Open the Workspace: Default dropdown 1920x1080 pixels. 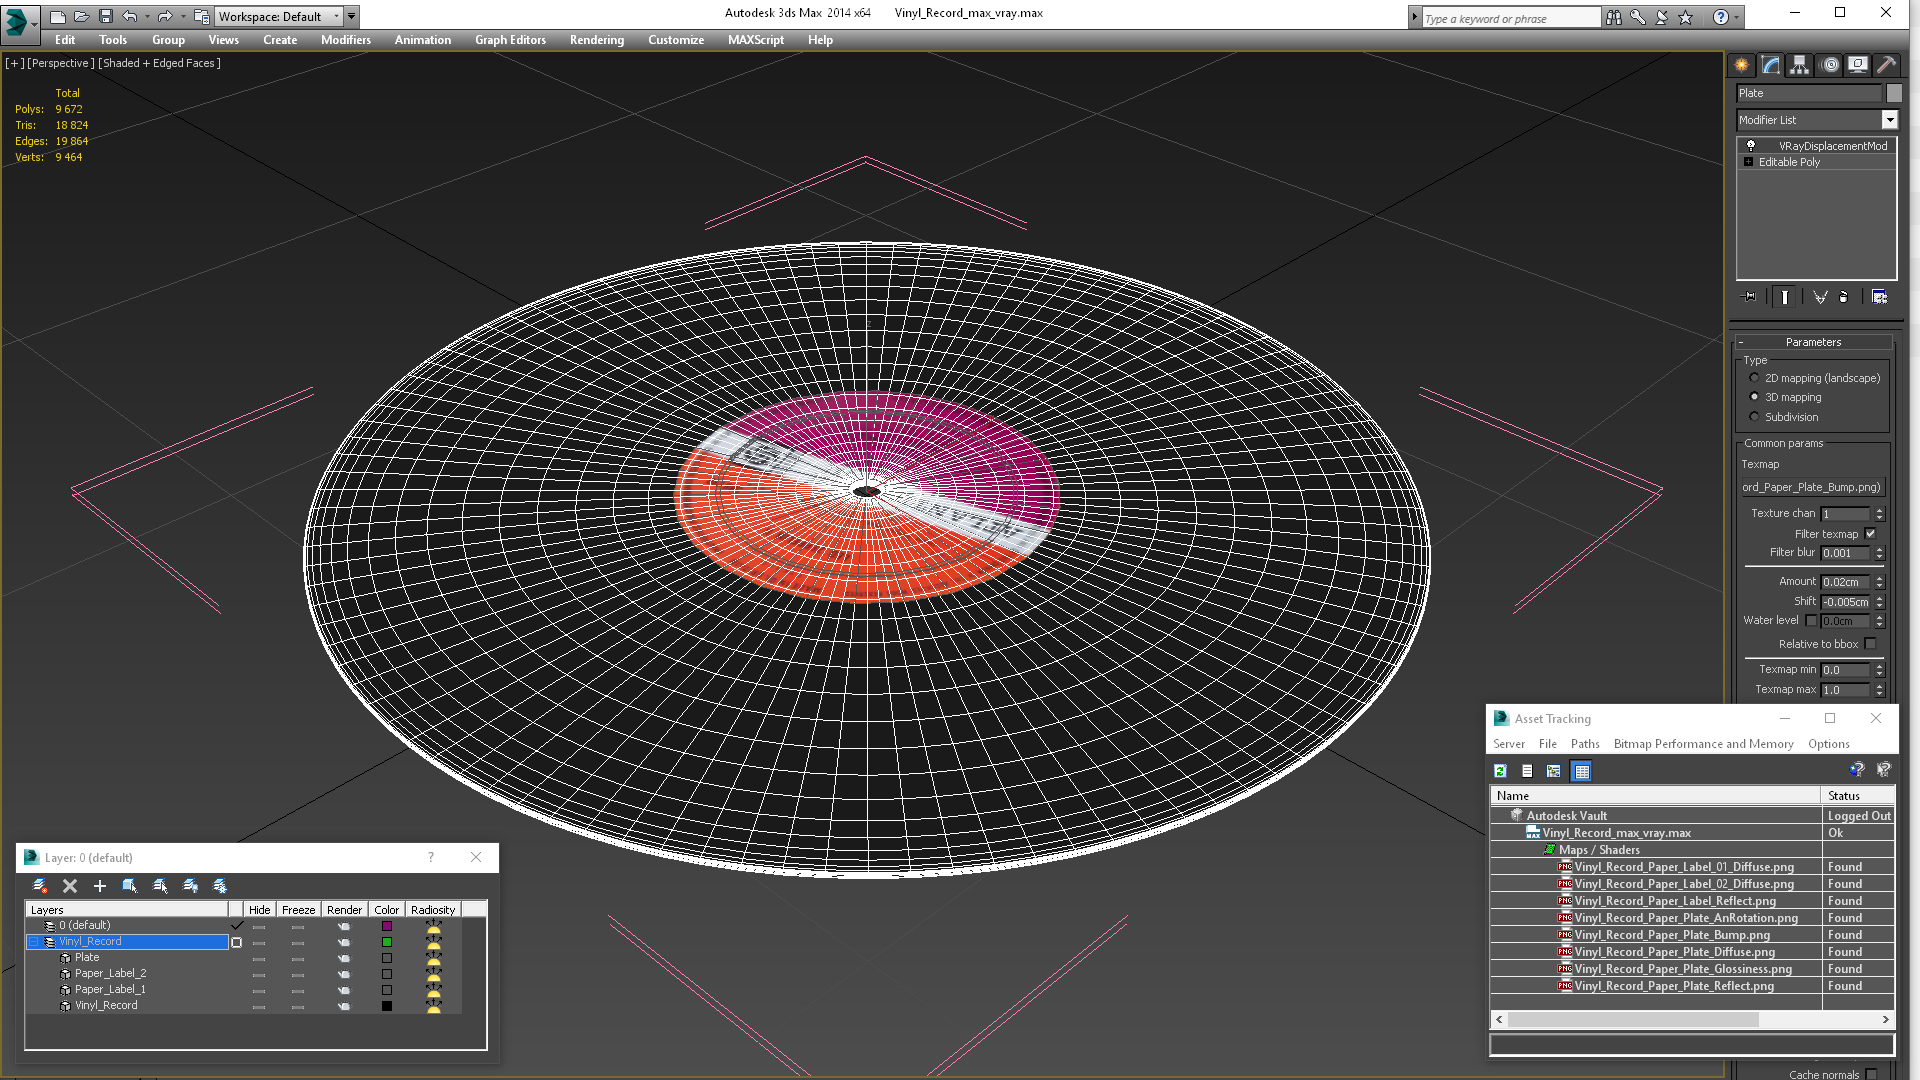[280, 16]
